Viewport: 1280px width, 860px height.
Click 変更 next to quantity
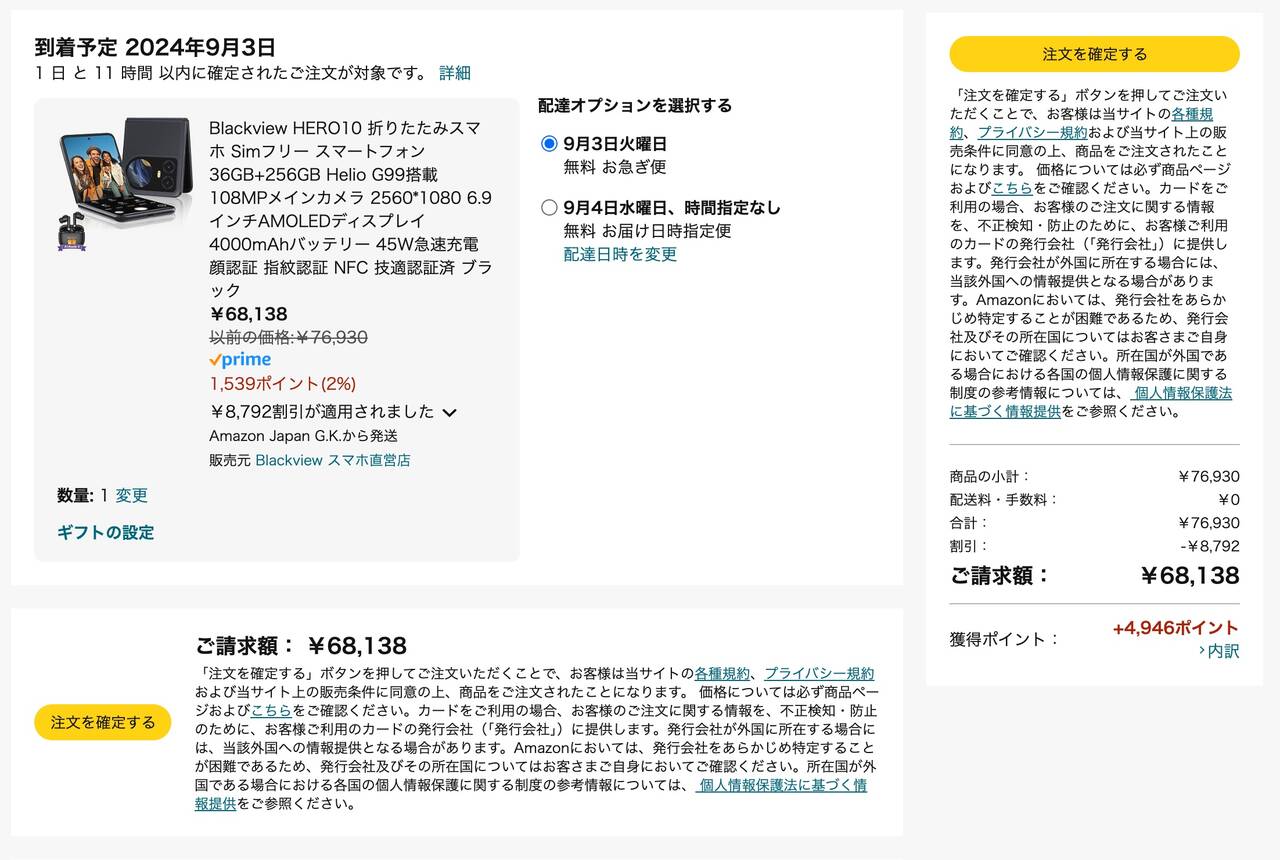[x=131, y=495]
